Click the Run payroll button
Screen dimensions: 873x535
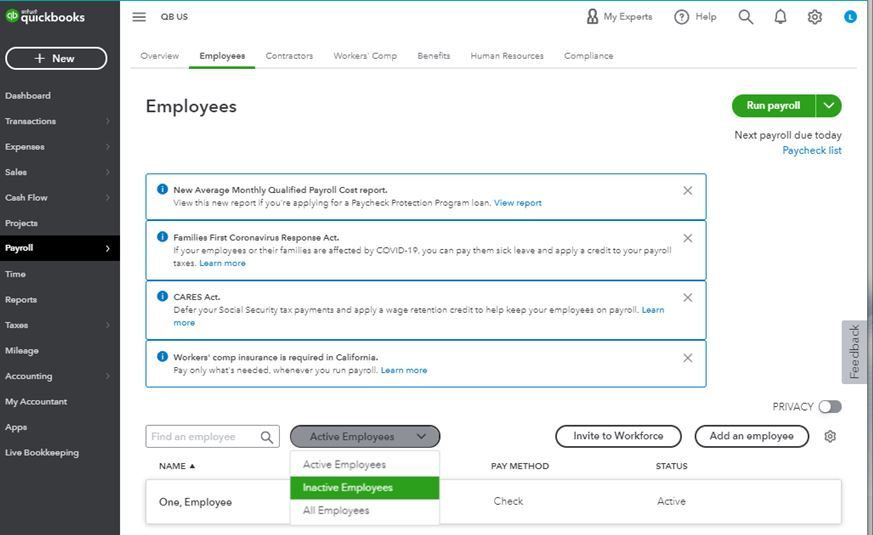click(773, 106)
